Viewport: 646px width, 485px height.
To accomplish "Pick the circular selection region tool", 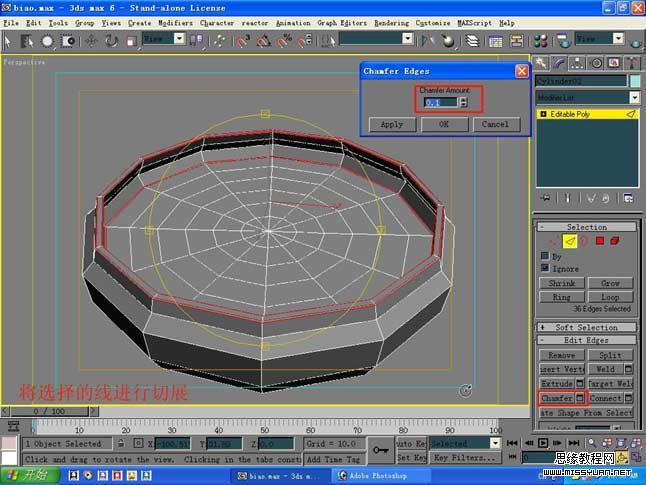I will click(x=47, y=41).
